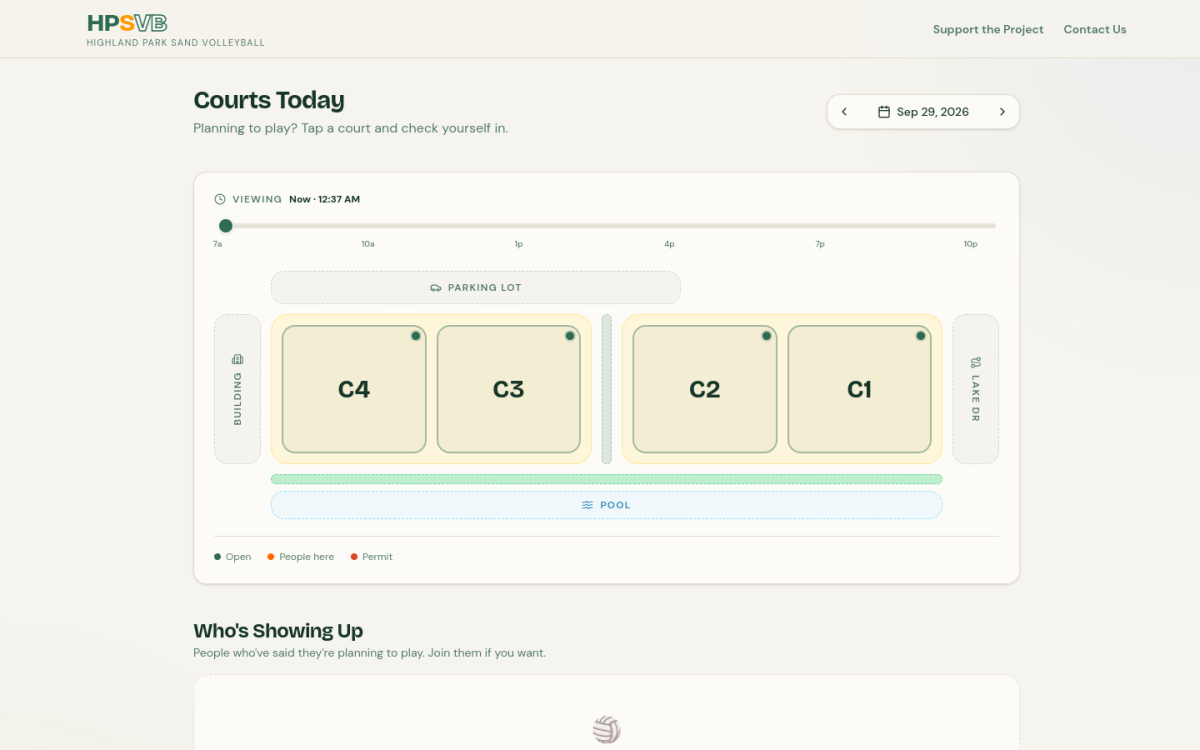Select court C4
1200x750 pixels.
[x=354, y=389]
